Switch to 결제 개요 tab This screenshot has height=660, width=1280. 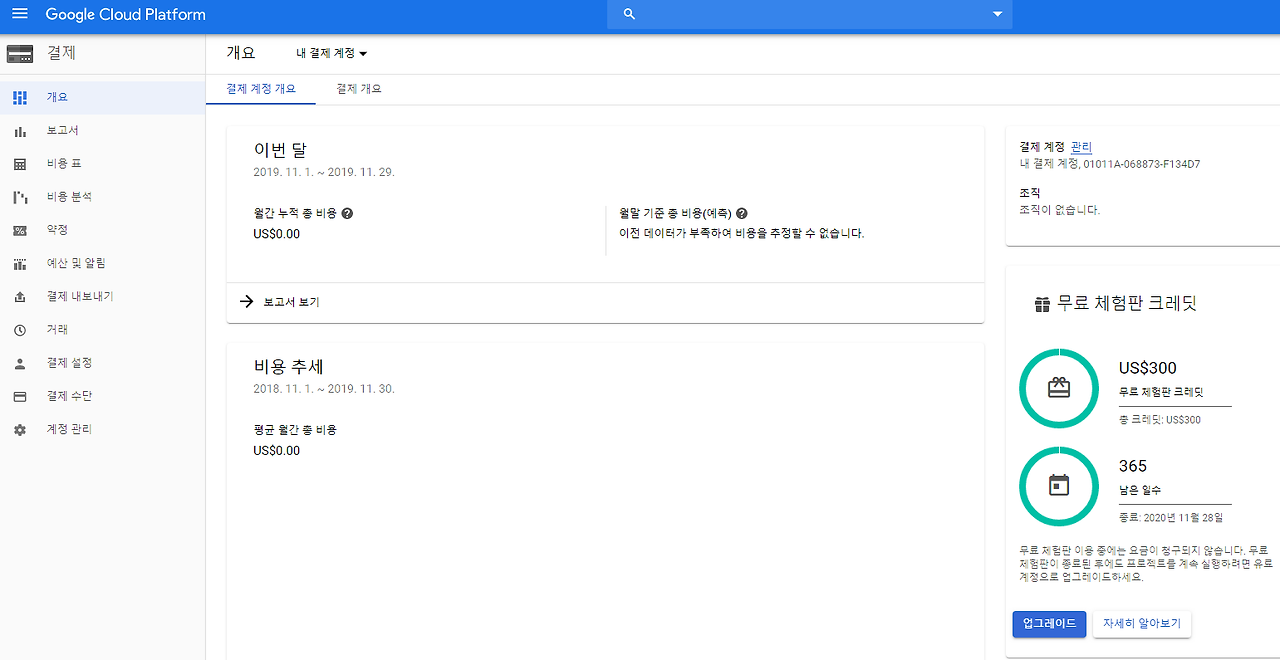coord(359,89)
